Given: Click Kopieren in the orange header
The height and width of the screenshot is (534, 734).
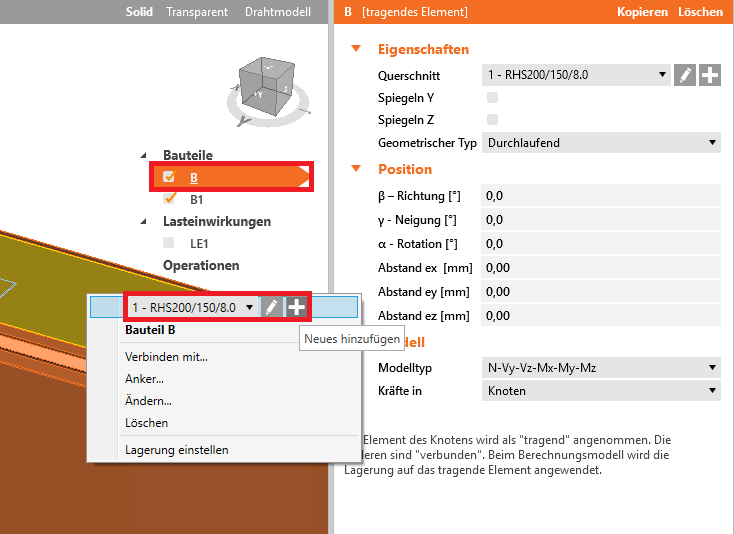Looking at the screenshot, I should (642, 12).
